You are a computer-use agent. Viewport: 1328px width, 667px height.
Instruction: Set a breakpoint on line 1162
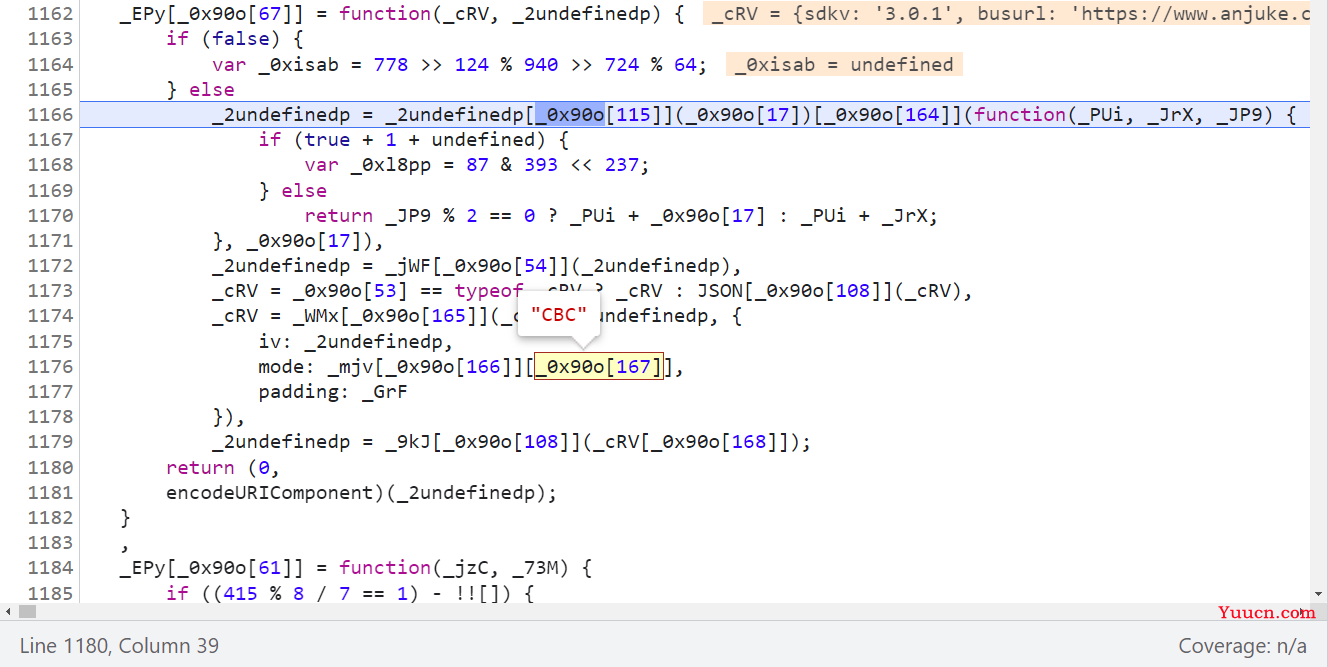pos(50,14)
